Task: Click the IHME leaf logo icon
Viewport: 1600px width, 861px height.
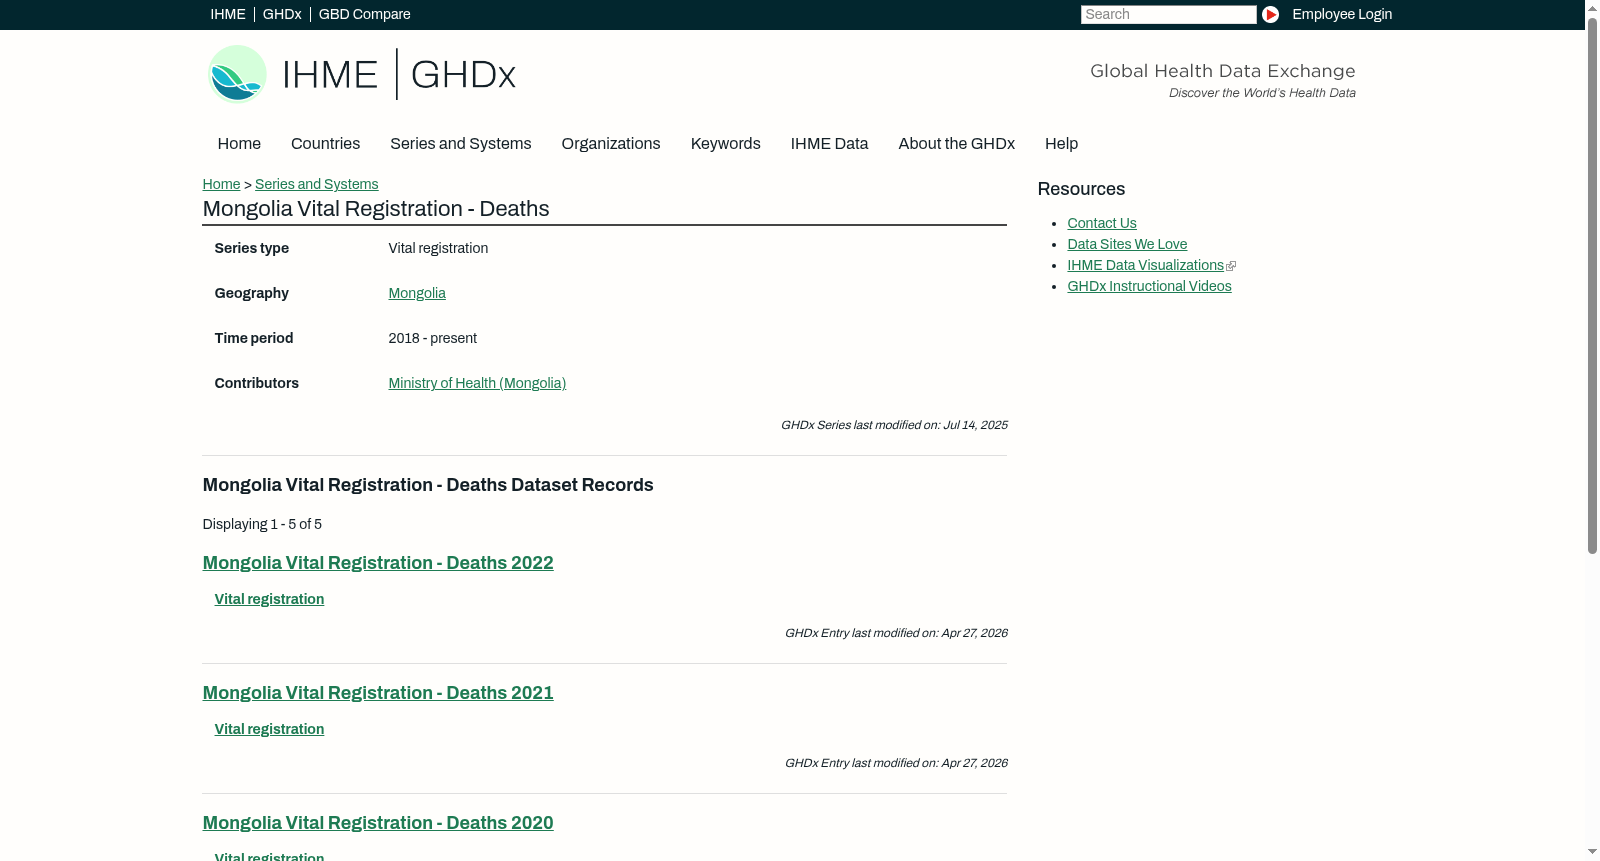Action: point(237,74)
